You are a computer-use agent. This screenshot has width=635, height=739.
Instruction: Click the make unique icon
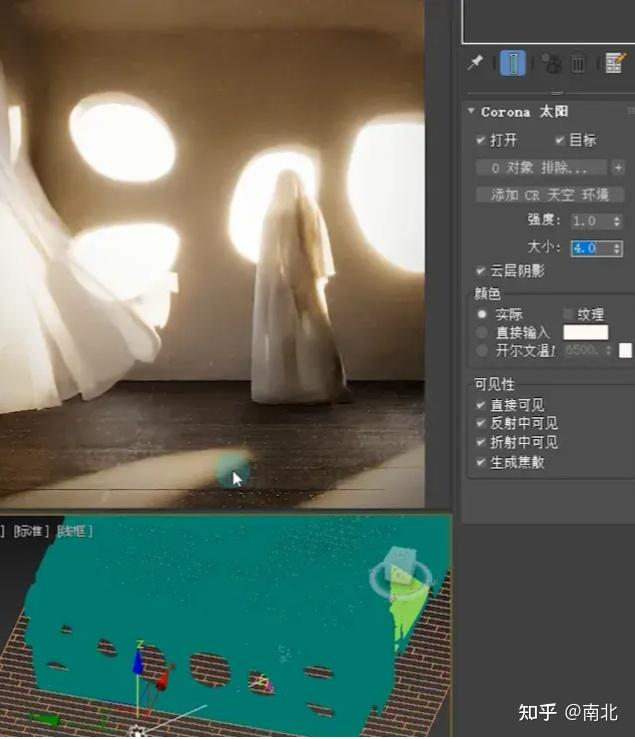[551, 63]
